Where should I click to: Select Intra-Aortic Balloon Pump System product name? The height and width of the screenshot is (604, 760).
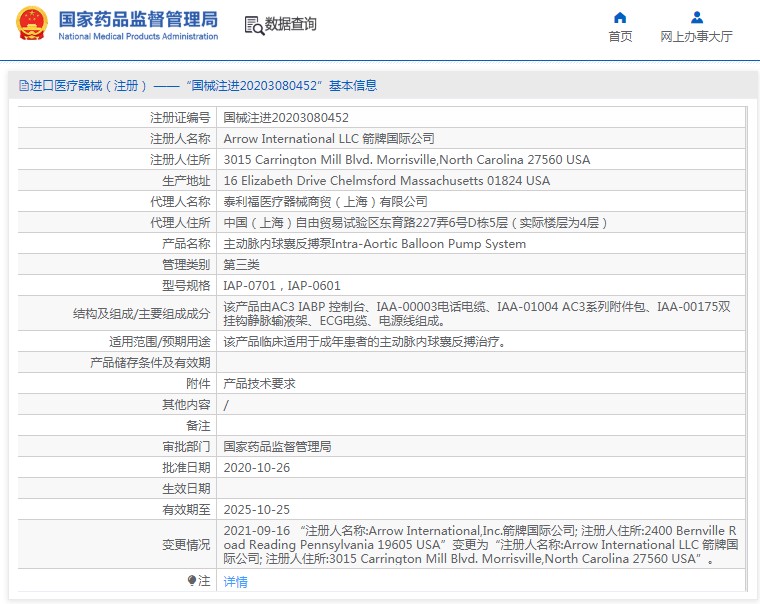pos(375,243)
